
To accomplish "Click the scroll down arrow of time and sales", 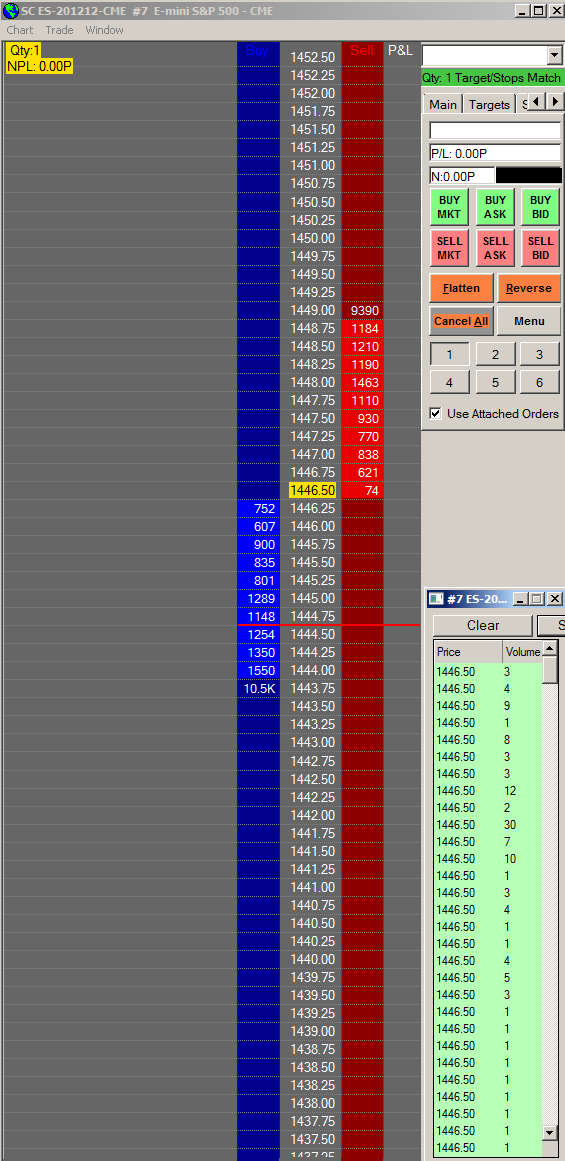I will (549, 1132).
